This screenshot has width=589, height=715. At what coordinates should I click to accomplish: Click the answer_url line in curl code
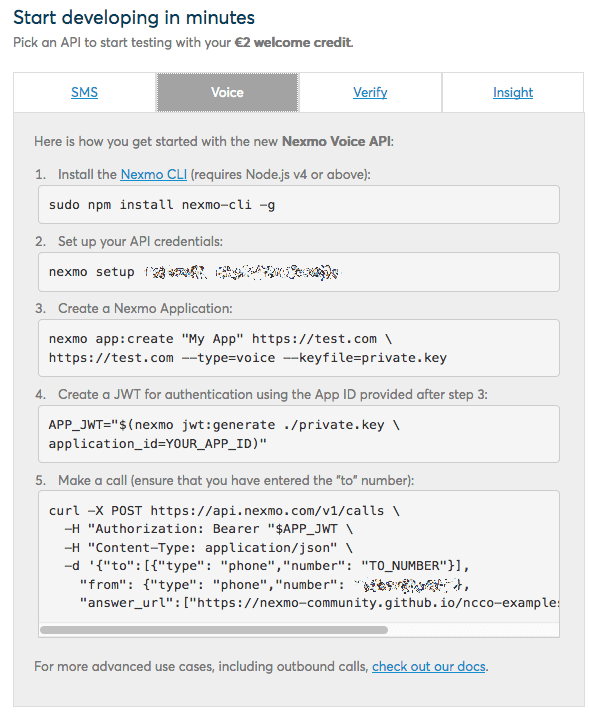[x=319, y=603]
